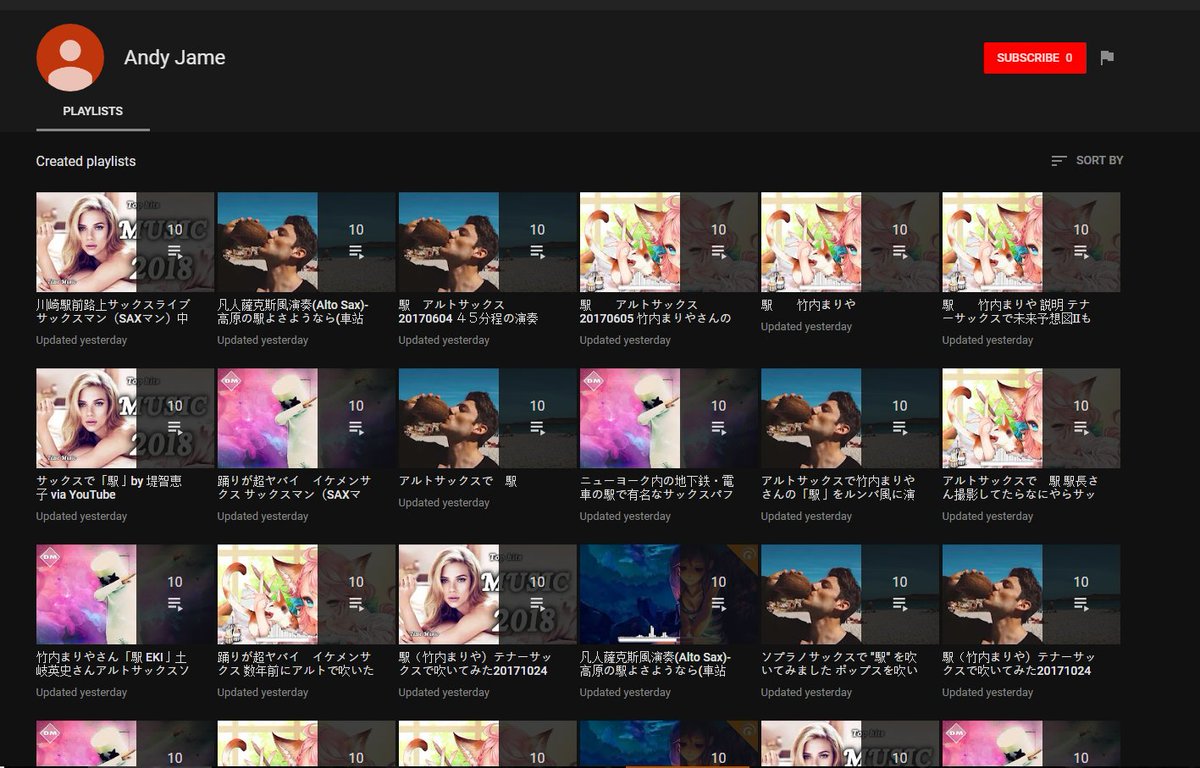
Task: Open thumbnail of playlist 川崎駅前路上サックスライブ
Action: (125, 242)
